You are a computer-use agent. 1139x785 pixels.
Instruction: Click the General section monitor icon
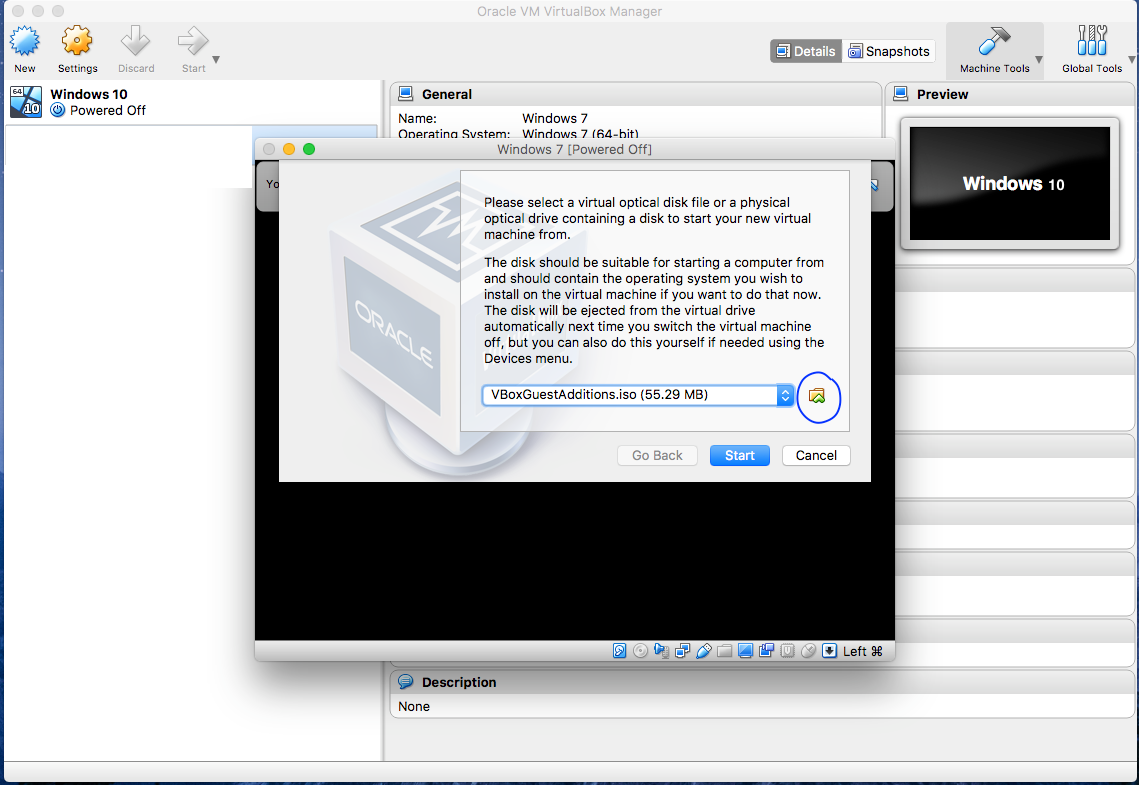(x=406, y=94)
